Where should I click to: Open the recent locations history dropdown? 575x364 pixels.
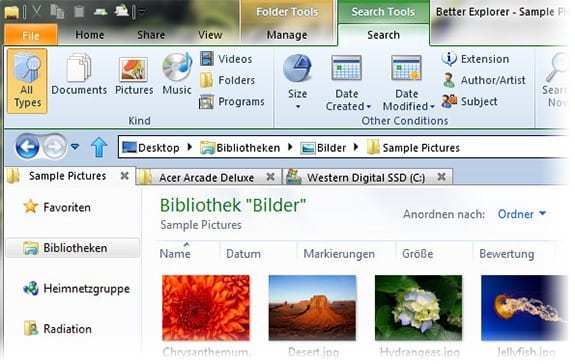(x=75, y=147)
